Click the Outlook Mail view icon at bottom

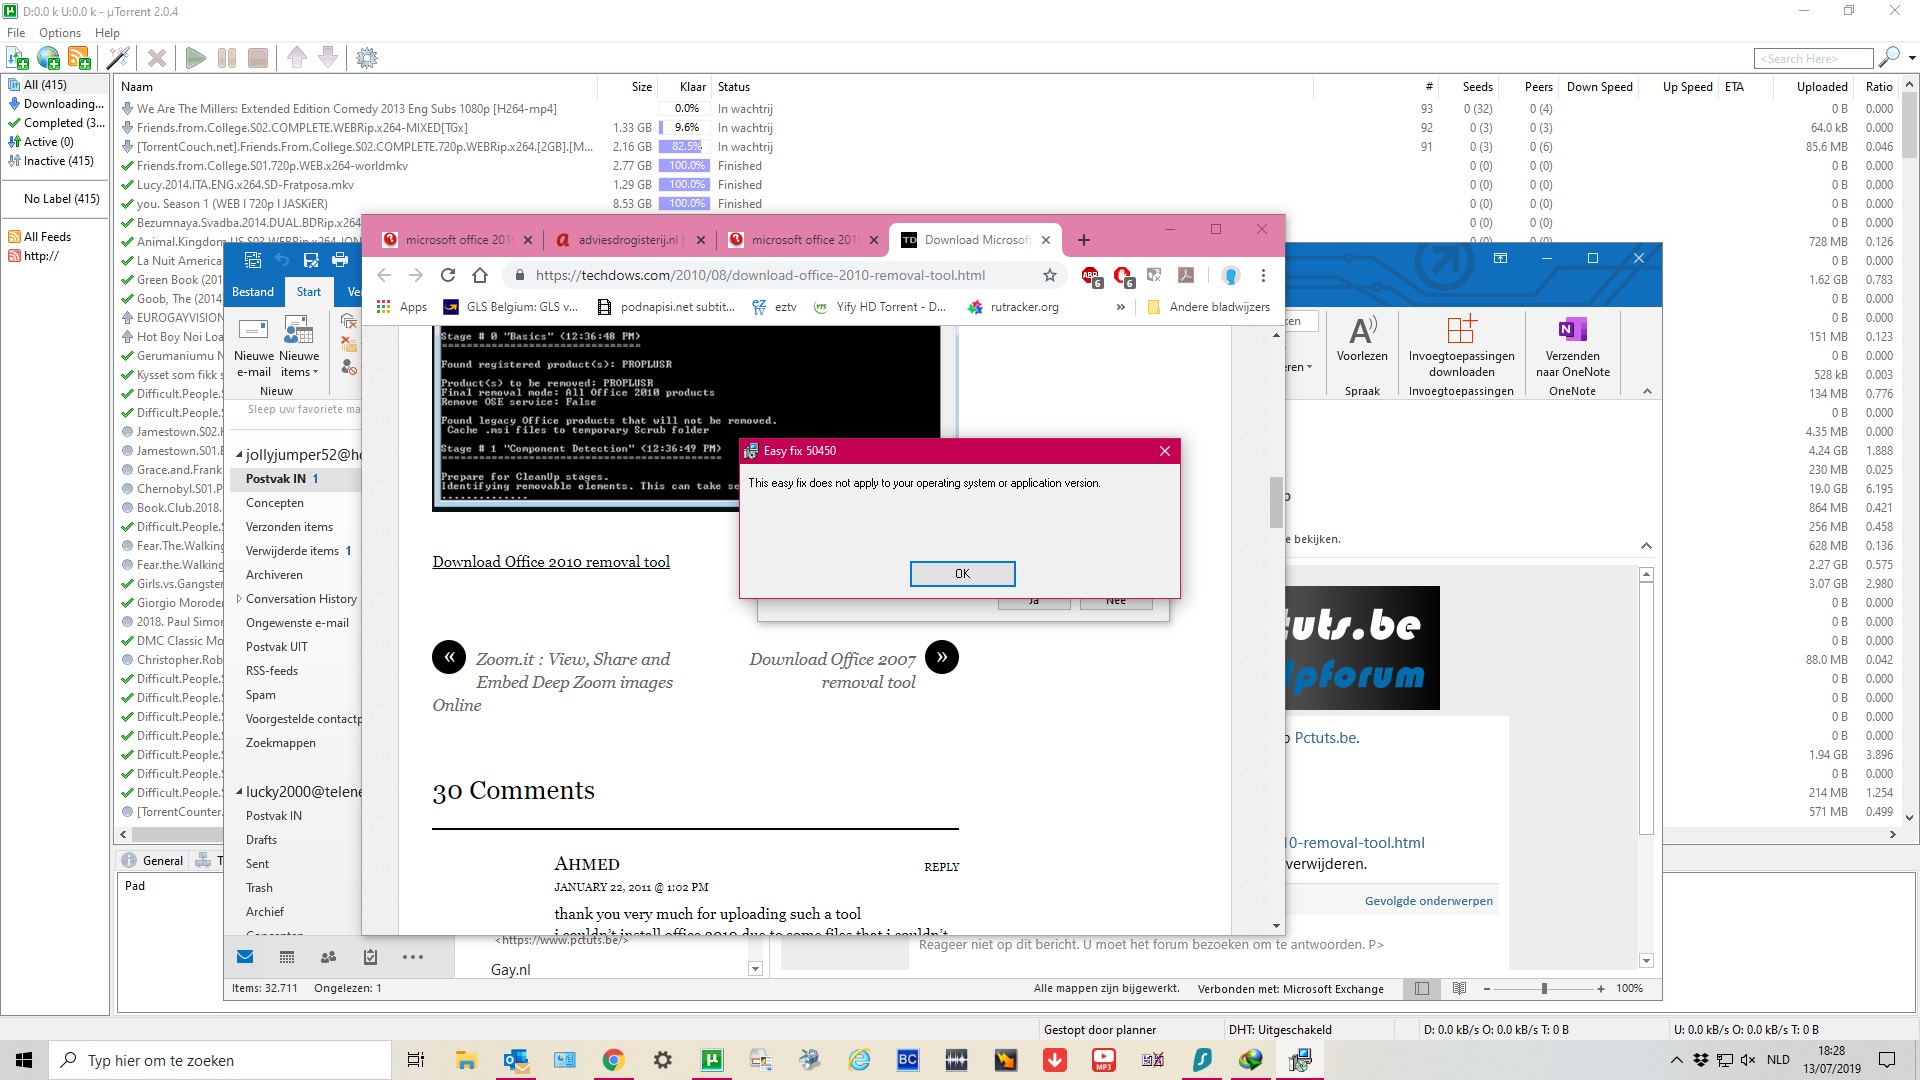[x=245, y=957]
